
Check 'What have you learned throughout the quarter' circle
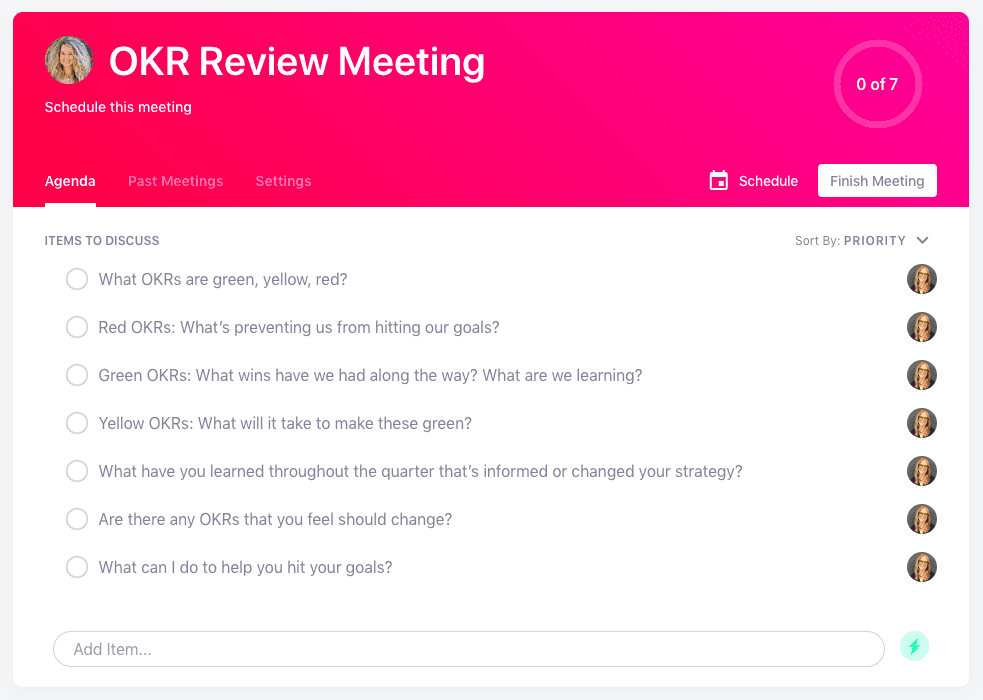(x=77, y=471)
